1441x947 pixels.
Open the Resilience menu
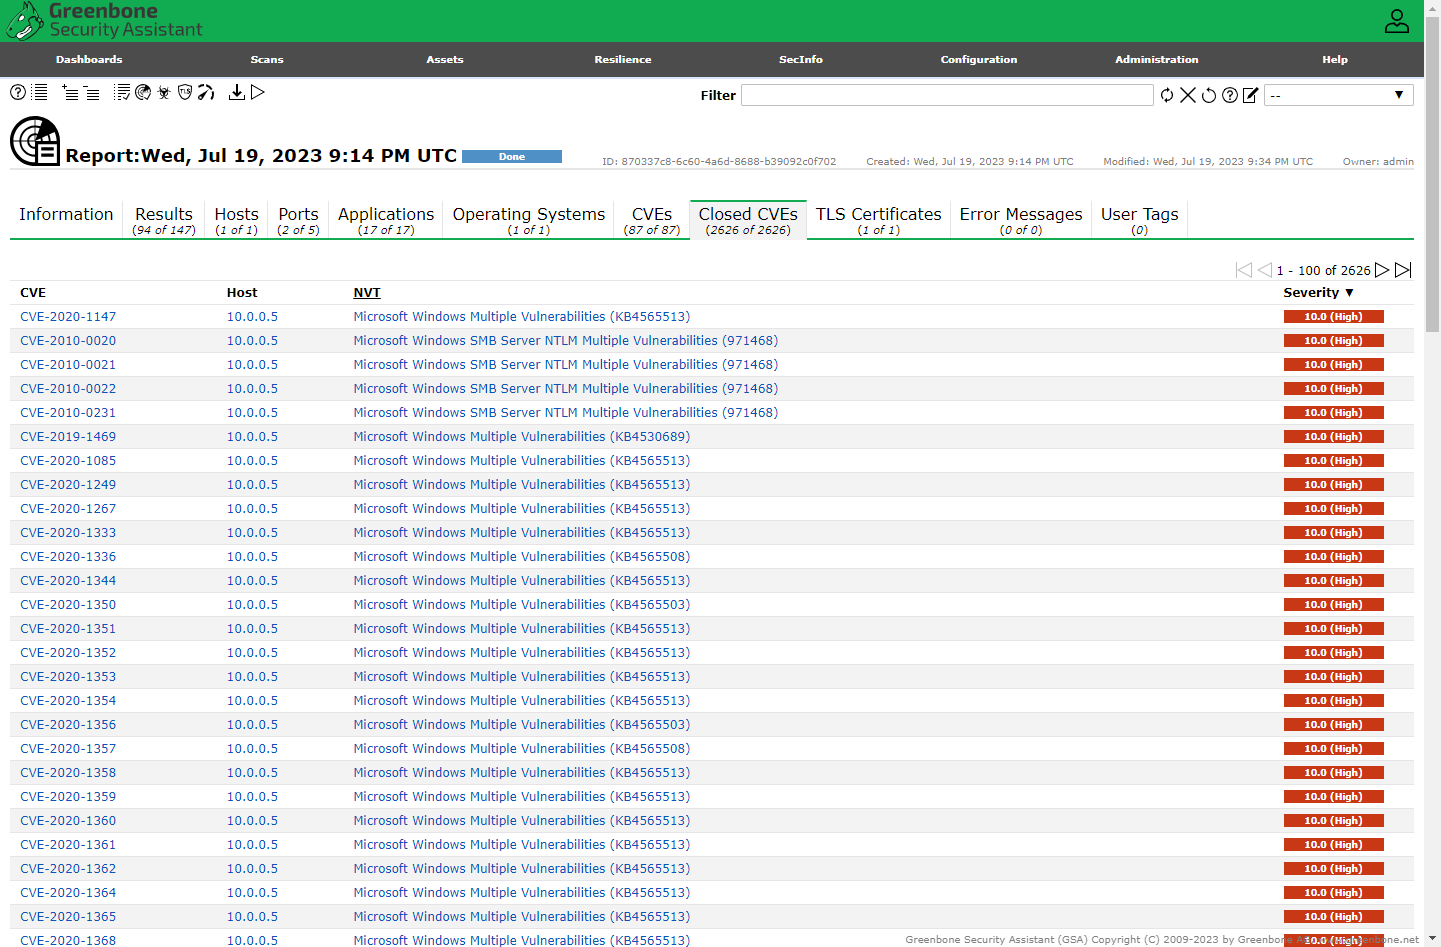point(623,59)
